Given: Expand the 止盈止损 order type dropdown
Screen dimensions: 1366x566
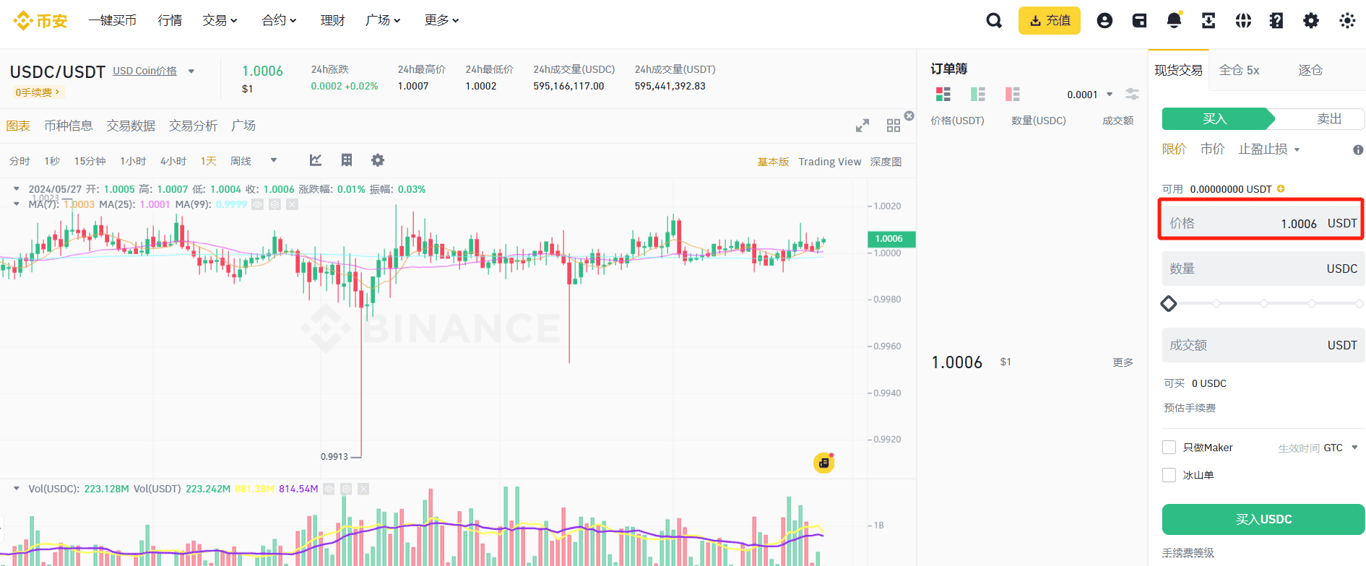Looking at the screenshot, I should (x=1269, y=149).
